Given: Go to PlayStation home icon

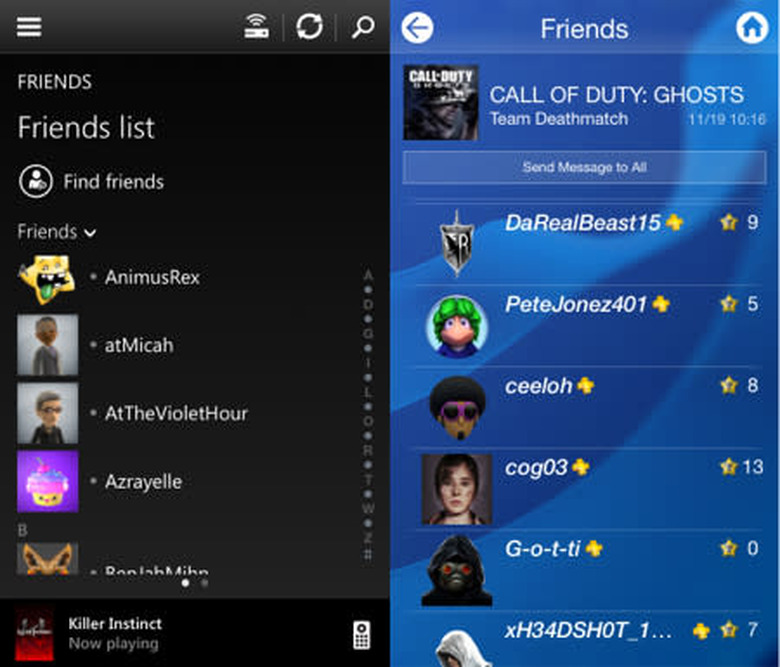Looking at the screenshot, I should 752,27.
